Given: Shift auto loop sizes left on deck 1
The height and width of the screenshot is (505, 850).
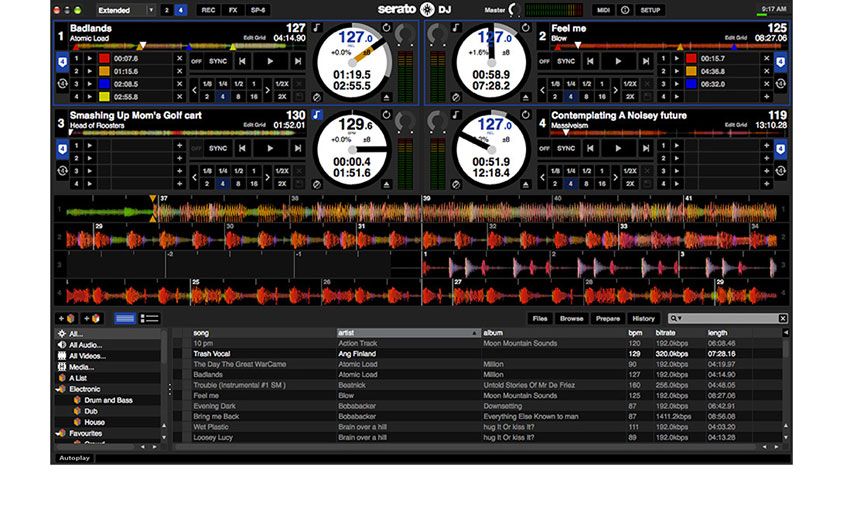Looking at the screenshot, I should point(195,90).
